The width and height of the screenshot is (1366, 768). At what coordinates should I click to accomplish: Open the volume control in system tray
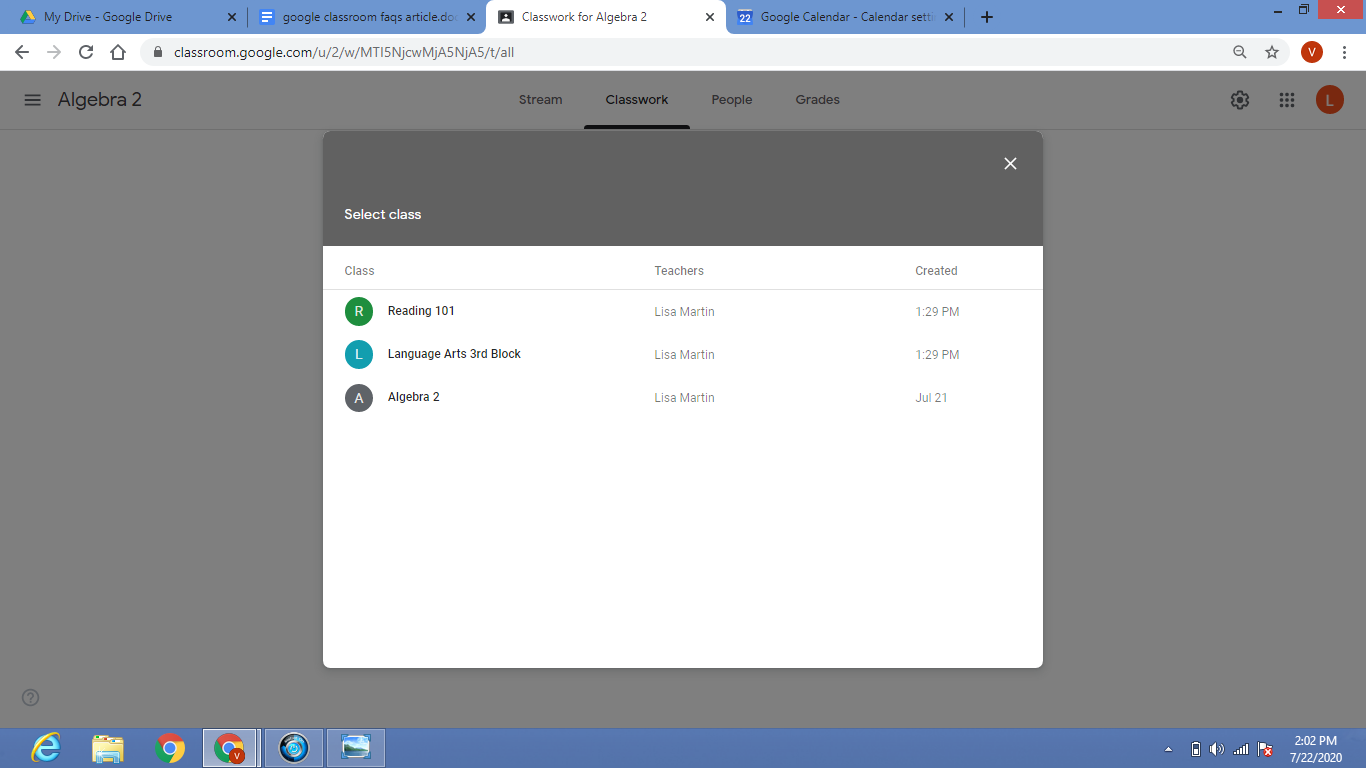[x=1217, y=749]
